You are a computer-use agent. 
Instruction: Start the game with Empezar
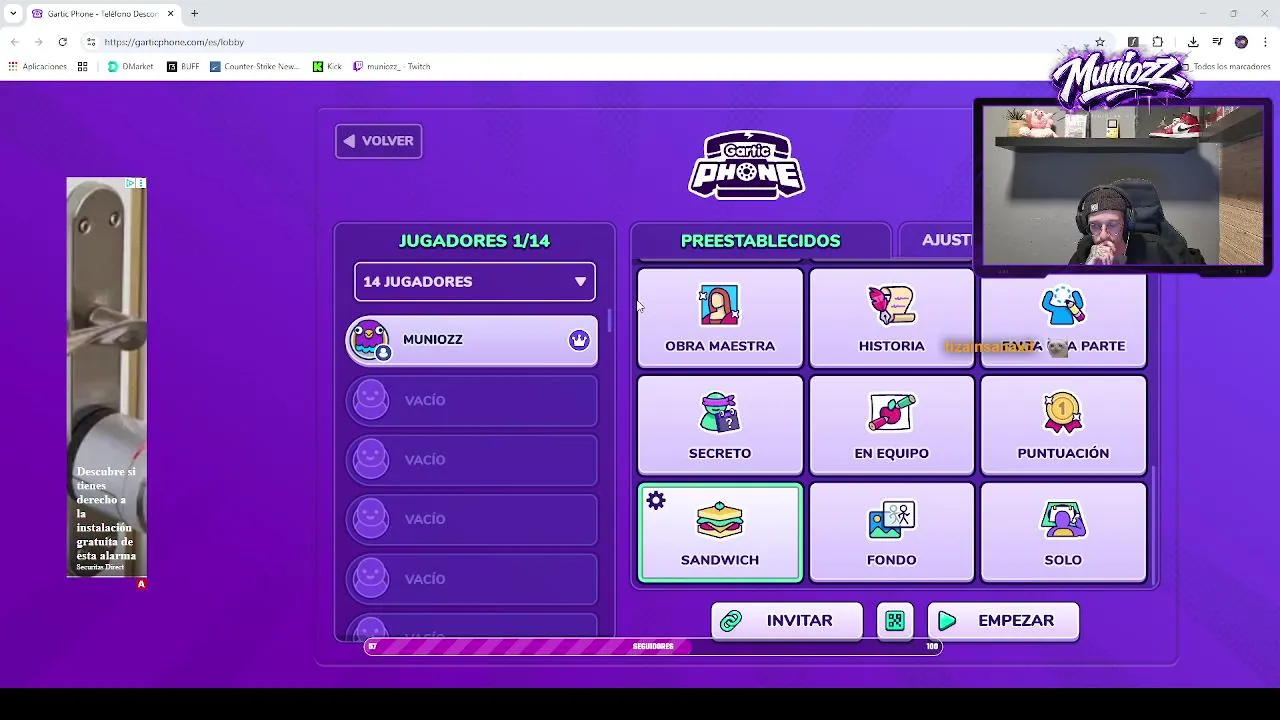(1003, 621)
